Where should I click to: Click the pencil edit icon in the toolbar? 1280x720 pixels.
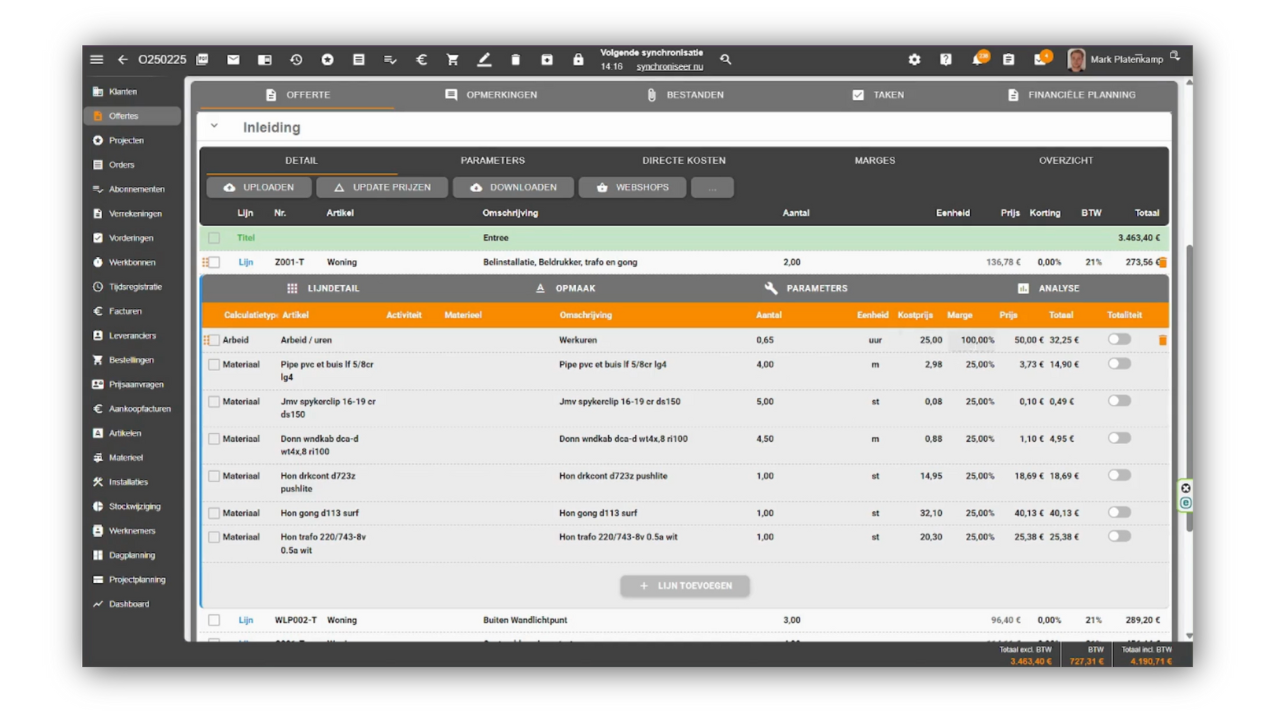484,60
